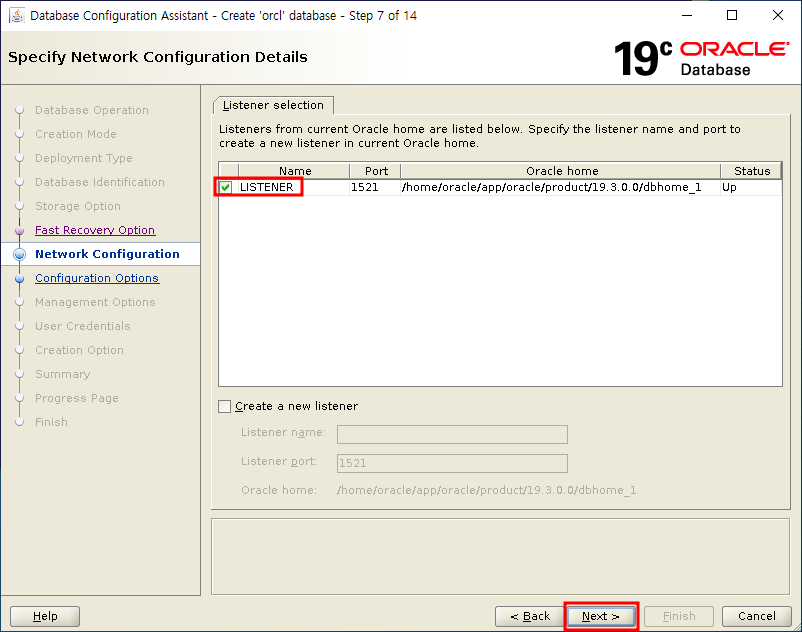
Task: Select the 1521 port cell in table
Action: coord(375,187)
